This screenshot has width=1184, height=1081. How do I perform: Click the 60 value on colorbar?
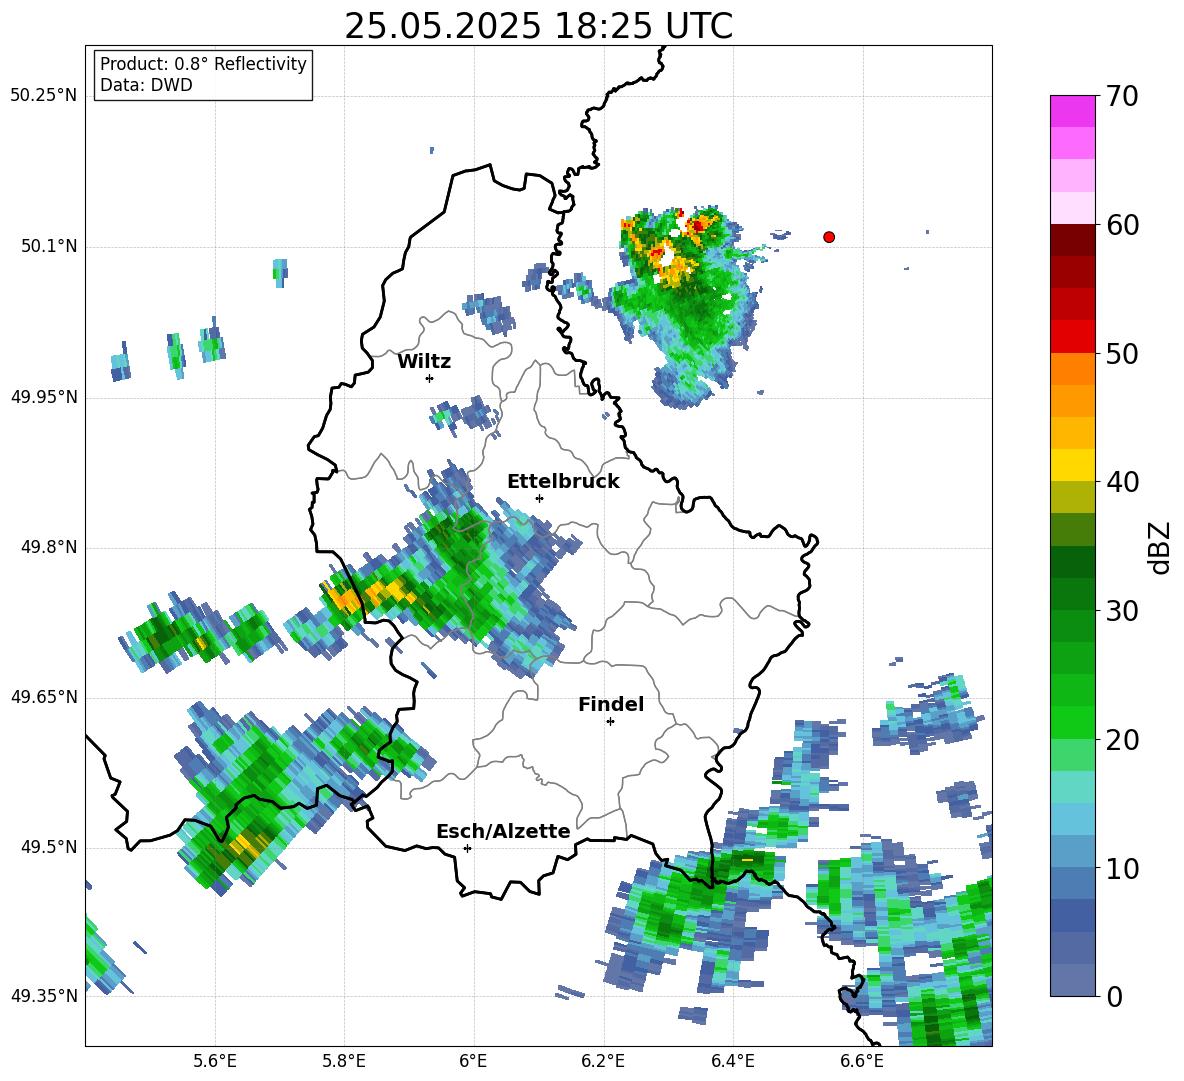tap(1122, 225)
